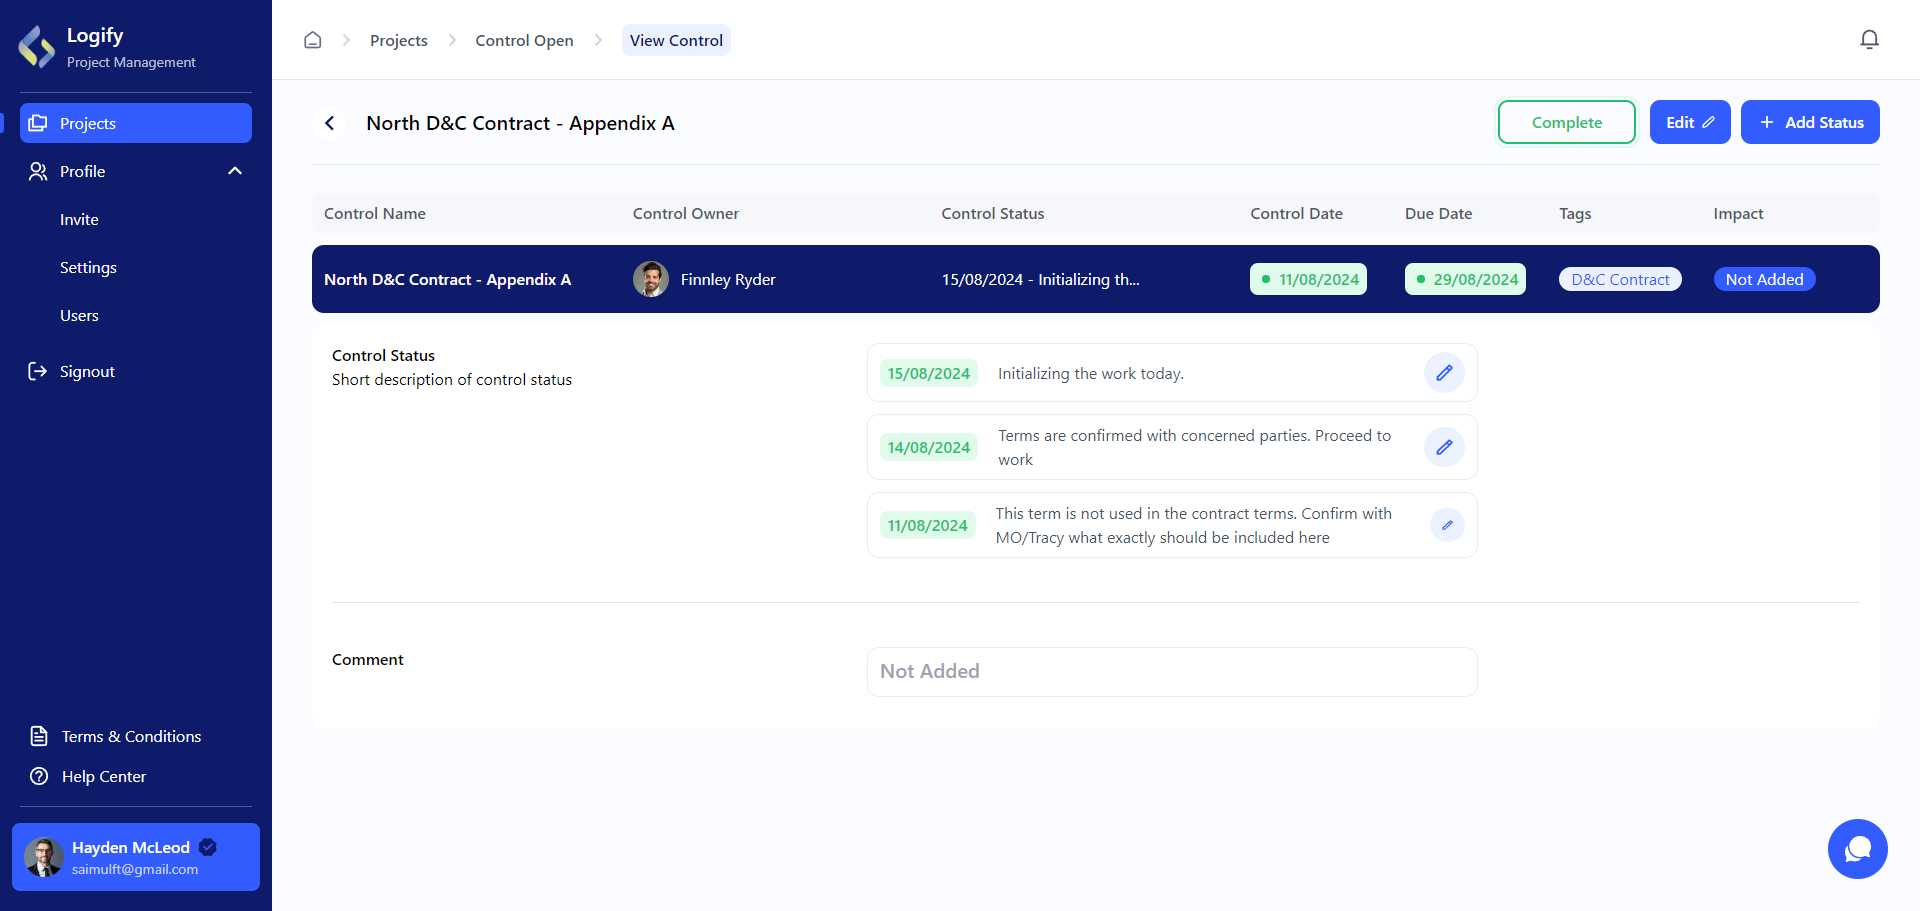The height and width of the screenshot is (911, 1920).
Task: Open the Settings page
Action: tap(88, 267)
